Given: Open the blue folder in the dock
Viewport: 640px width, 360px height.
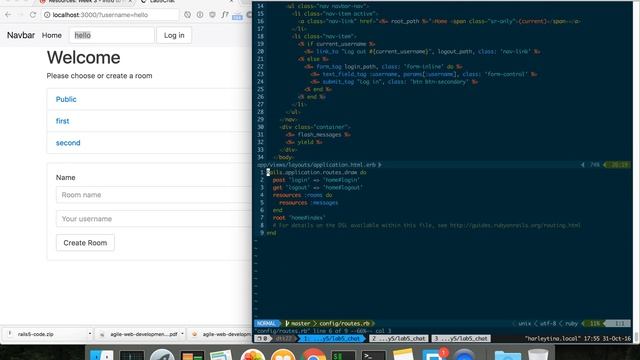Looking at the screenshot, I should [507, 354].
